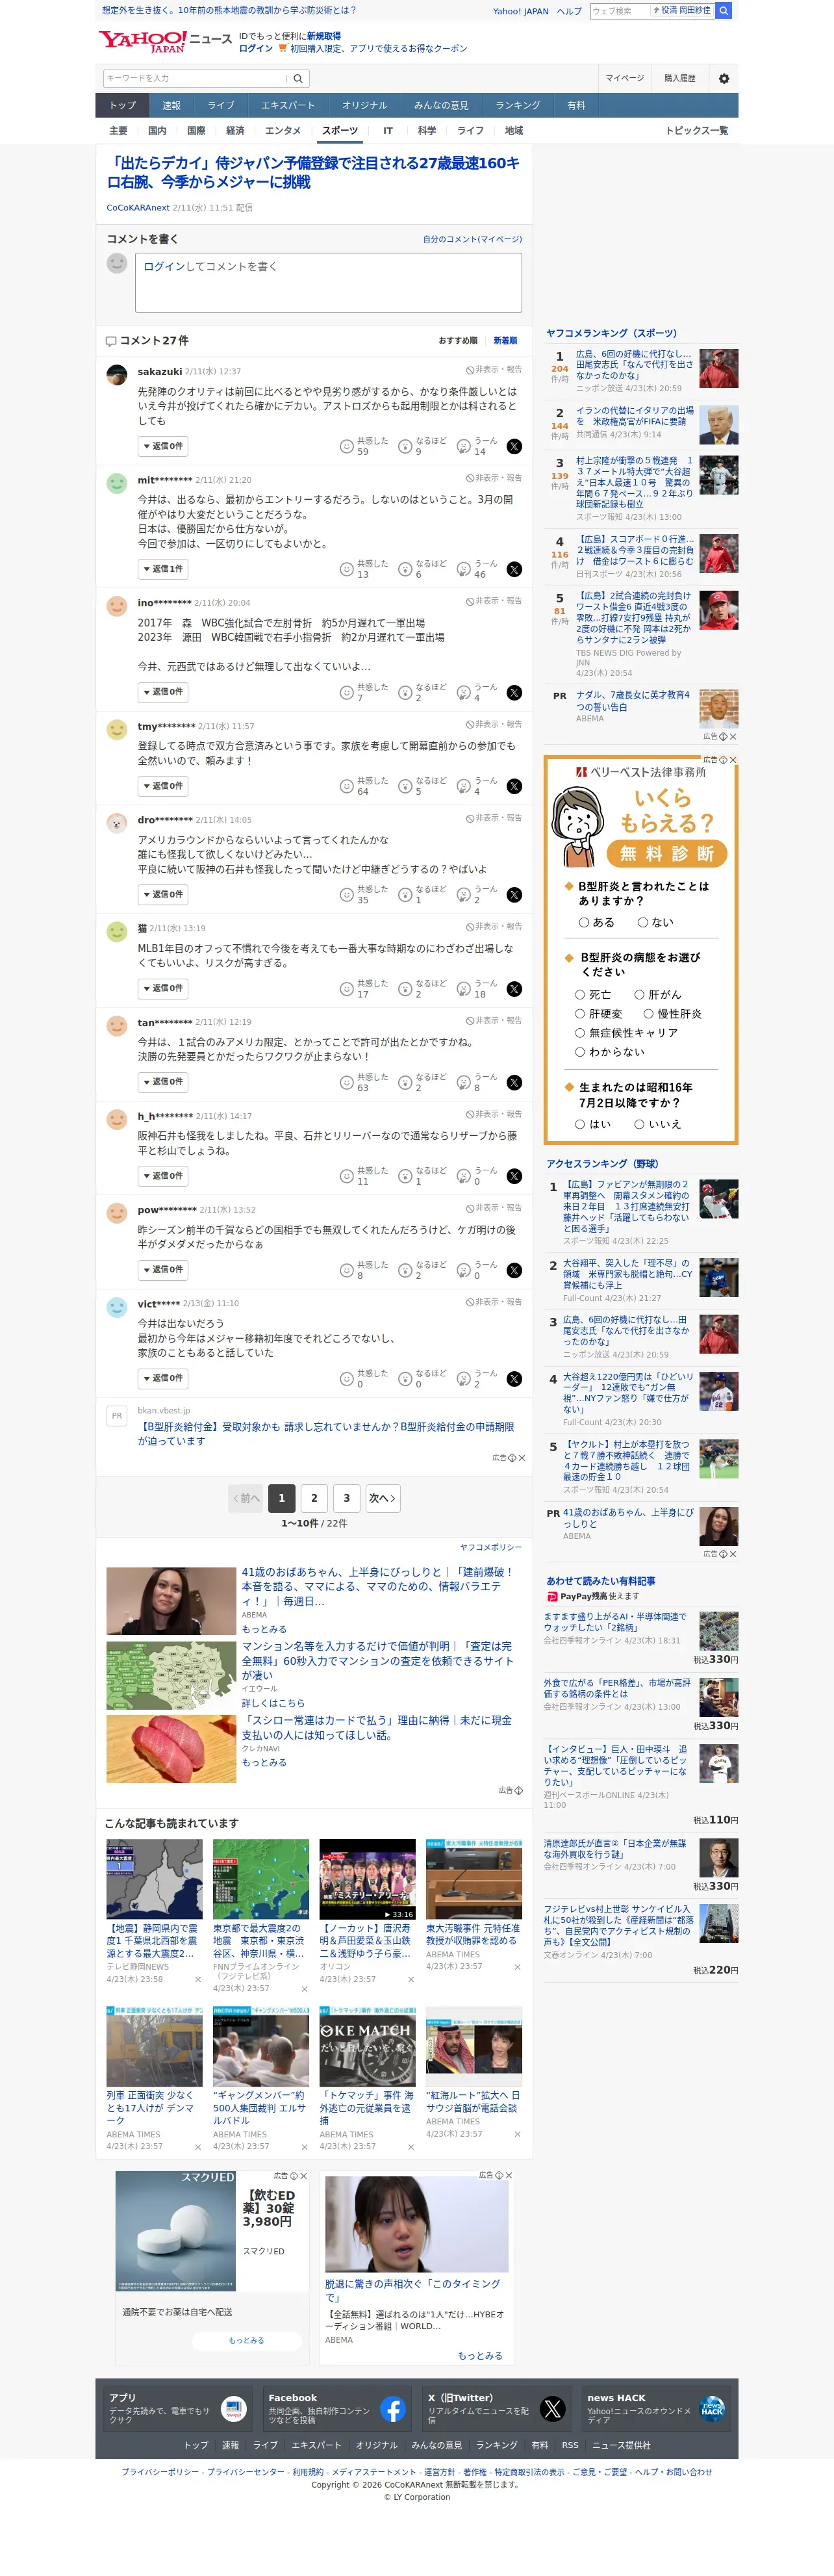Expand 返信1件 under mit********'s comment
This screenshot has width=834, height=2576.
tap(163, 570)
